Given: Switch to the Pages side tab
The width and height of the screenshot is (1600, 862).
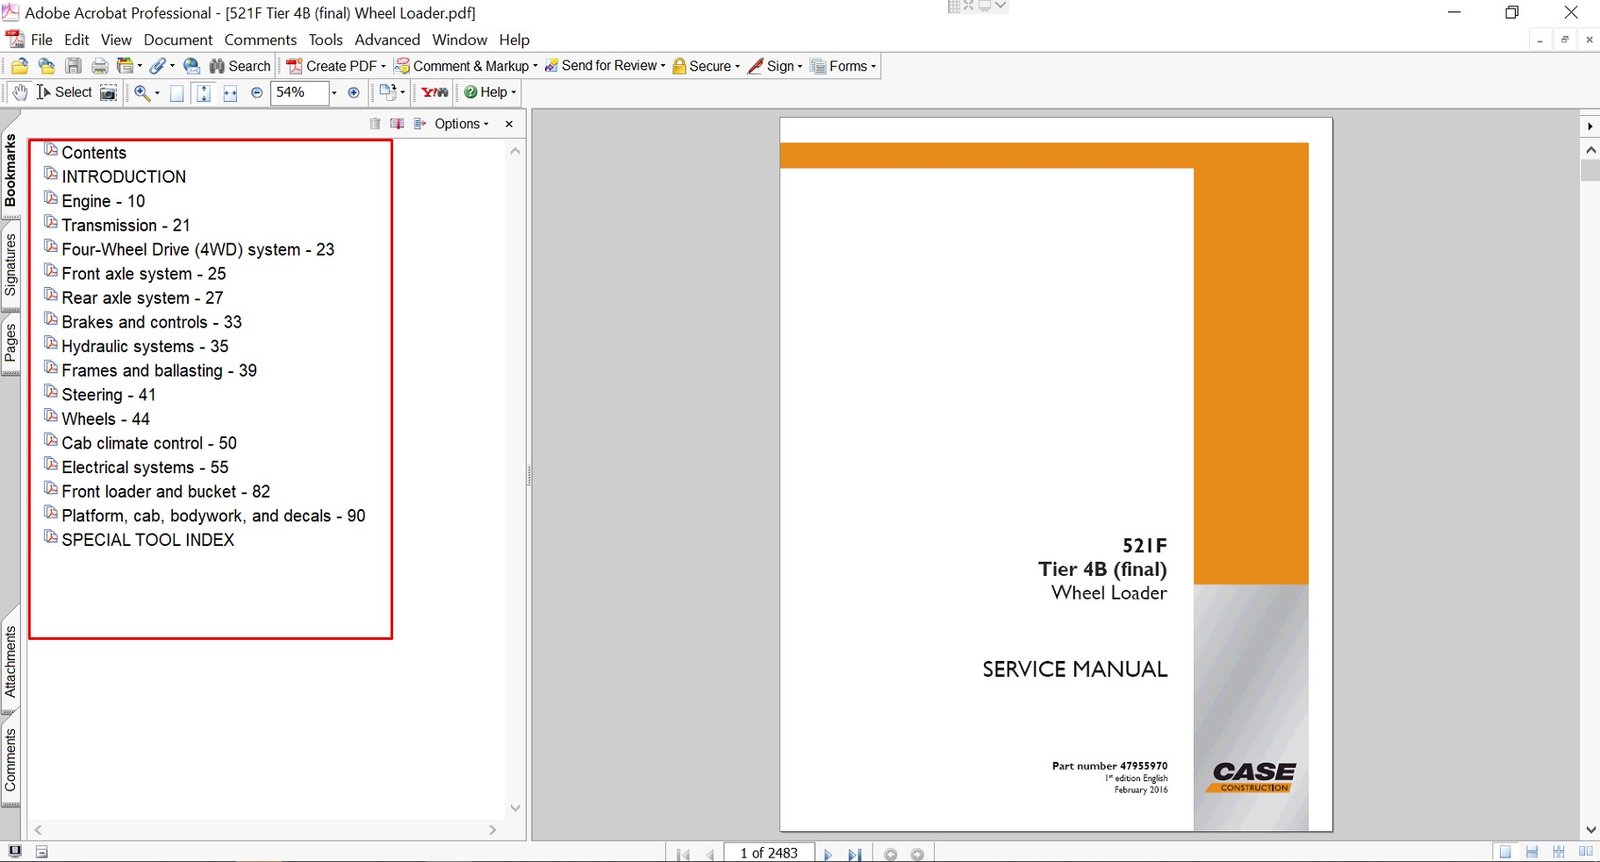Looking at the screenshot, I should pyautogui.click(x=11, y=343).
